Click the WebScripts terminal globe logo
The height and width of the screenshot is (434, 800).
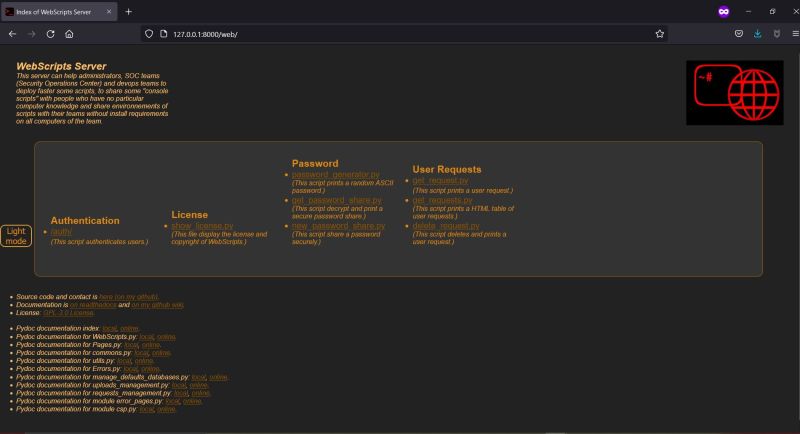(735, 93)
